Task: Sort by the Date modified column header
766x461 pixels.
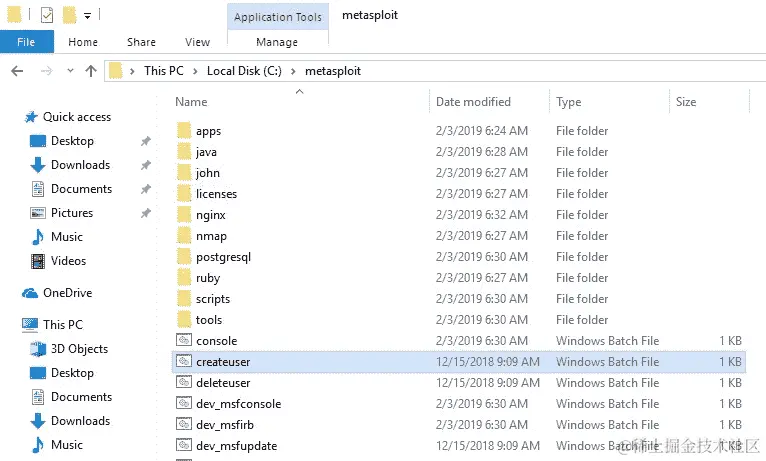Action: pyautogui.click(x=473, y=102)
